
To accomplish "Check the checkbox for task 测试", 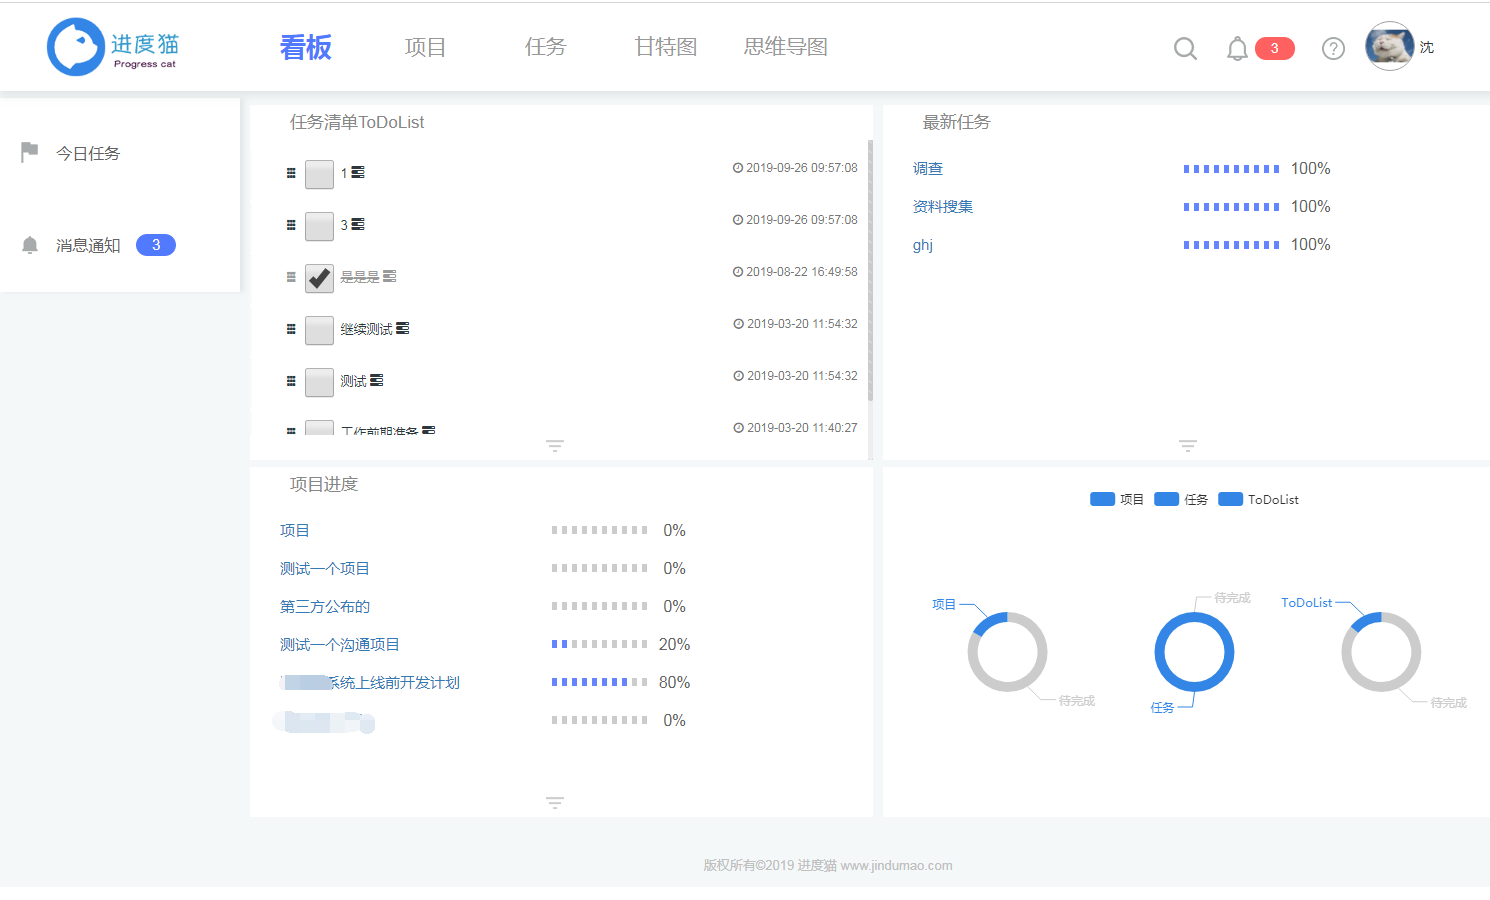I will pyautogui.click(x=319, y=382).
